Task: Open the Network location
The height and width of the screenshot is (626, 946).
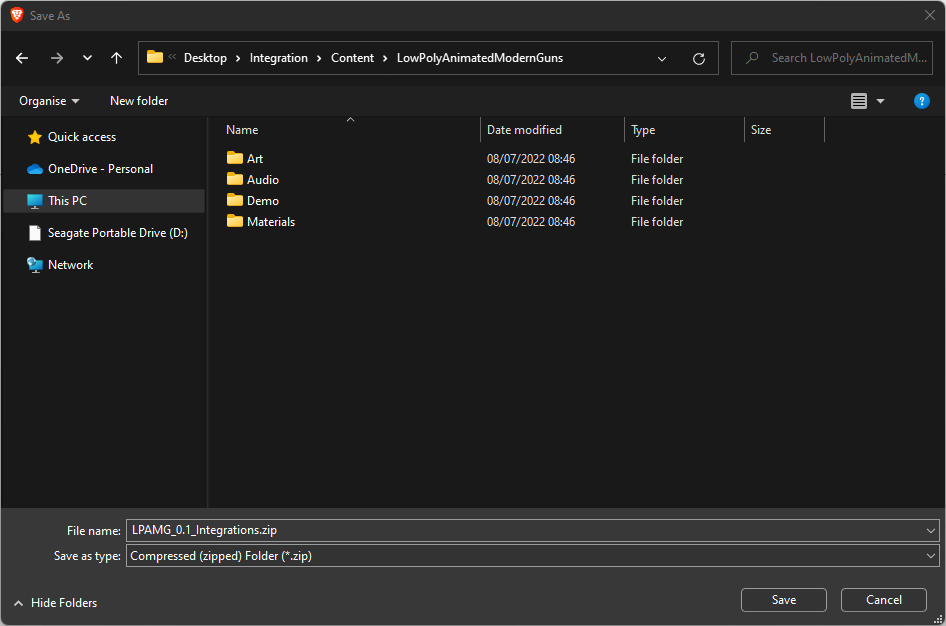Action: (x=70, y=265)
